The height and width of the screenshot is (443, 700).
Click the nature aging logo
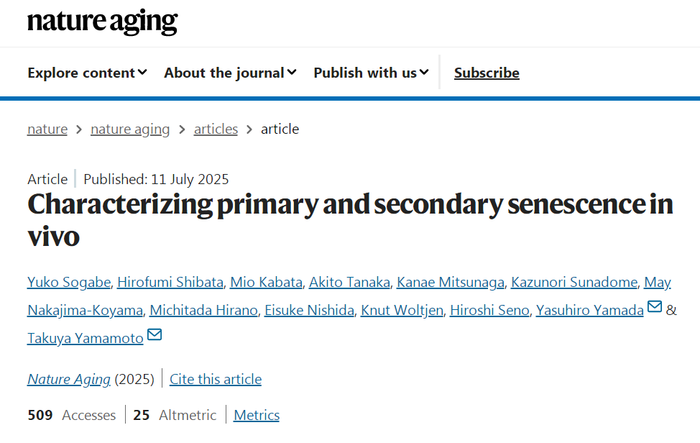[102, 21]
